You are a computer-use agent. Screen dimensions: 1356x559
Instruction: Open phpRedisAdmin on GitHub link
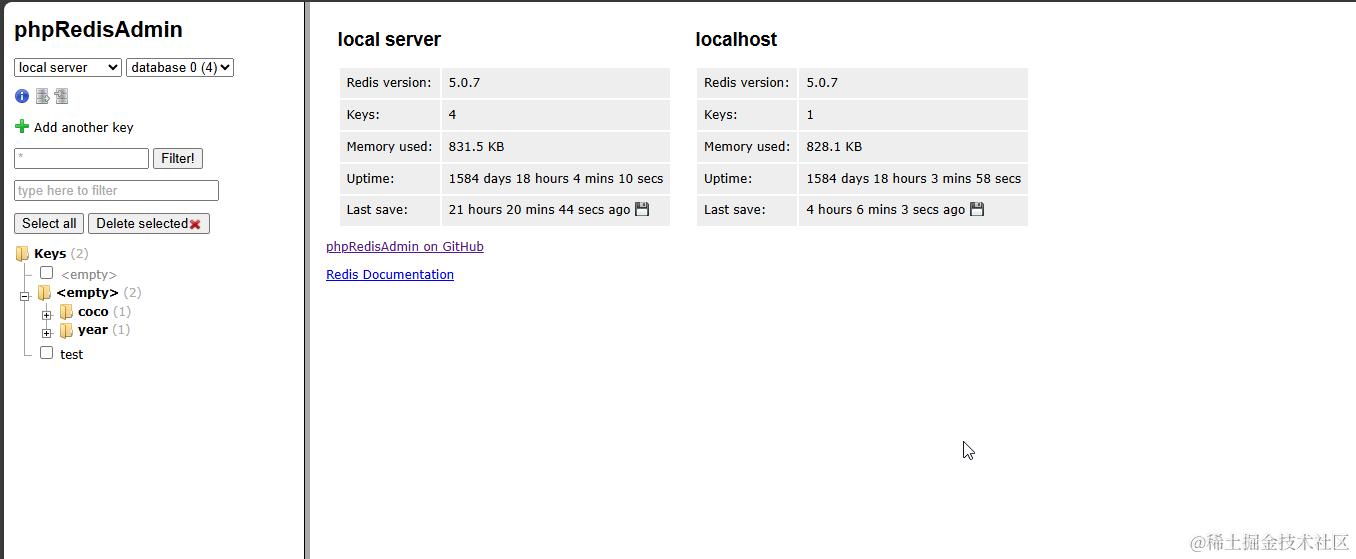(405, 246)
